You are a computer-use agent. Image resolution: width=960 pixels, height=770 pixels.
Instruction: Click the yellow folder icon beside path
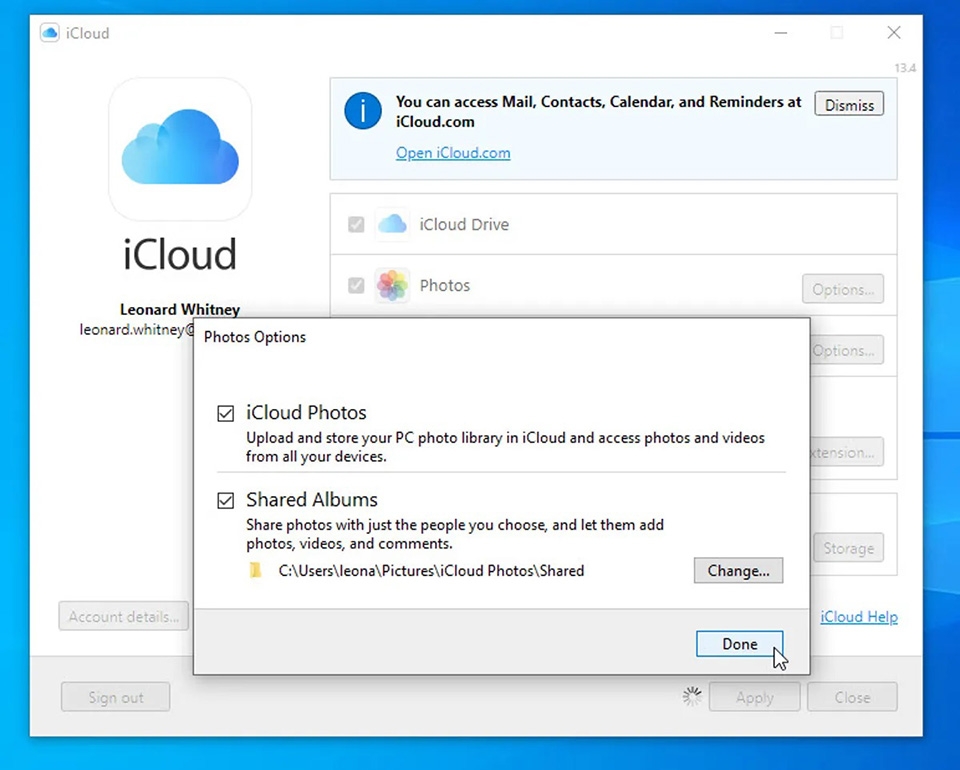point(256,570)
